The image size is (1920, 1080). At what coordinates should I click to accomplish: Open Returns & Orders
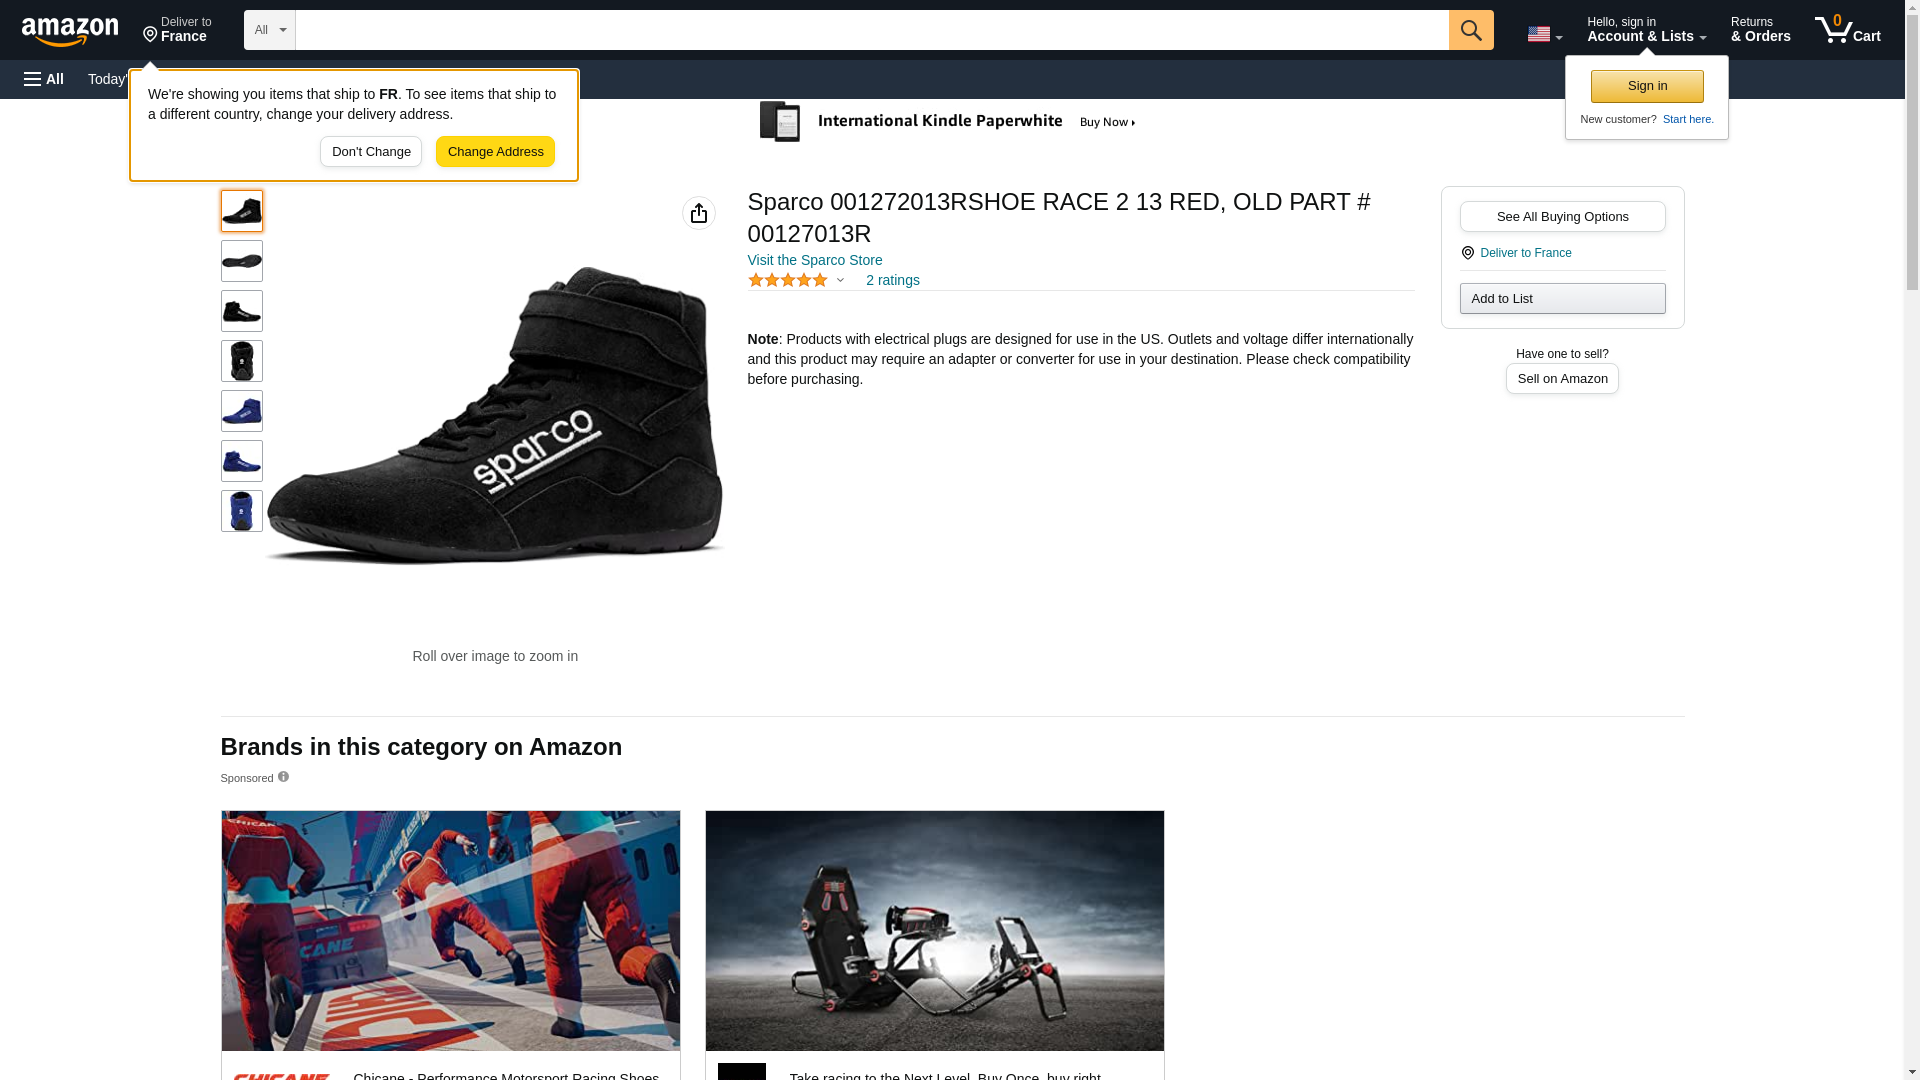tap(1759, 30)
